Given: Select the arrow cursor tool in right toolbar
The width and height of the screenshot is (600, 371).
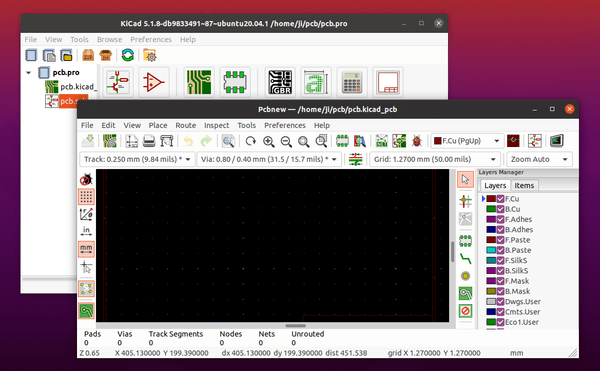Looking at the screenshot, I should [x=465, y=179].
